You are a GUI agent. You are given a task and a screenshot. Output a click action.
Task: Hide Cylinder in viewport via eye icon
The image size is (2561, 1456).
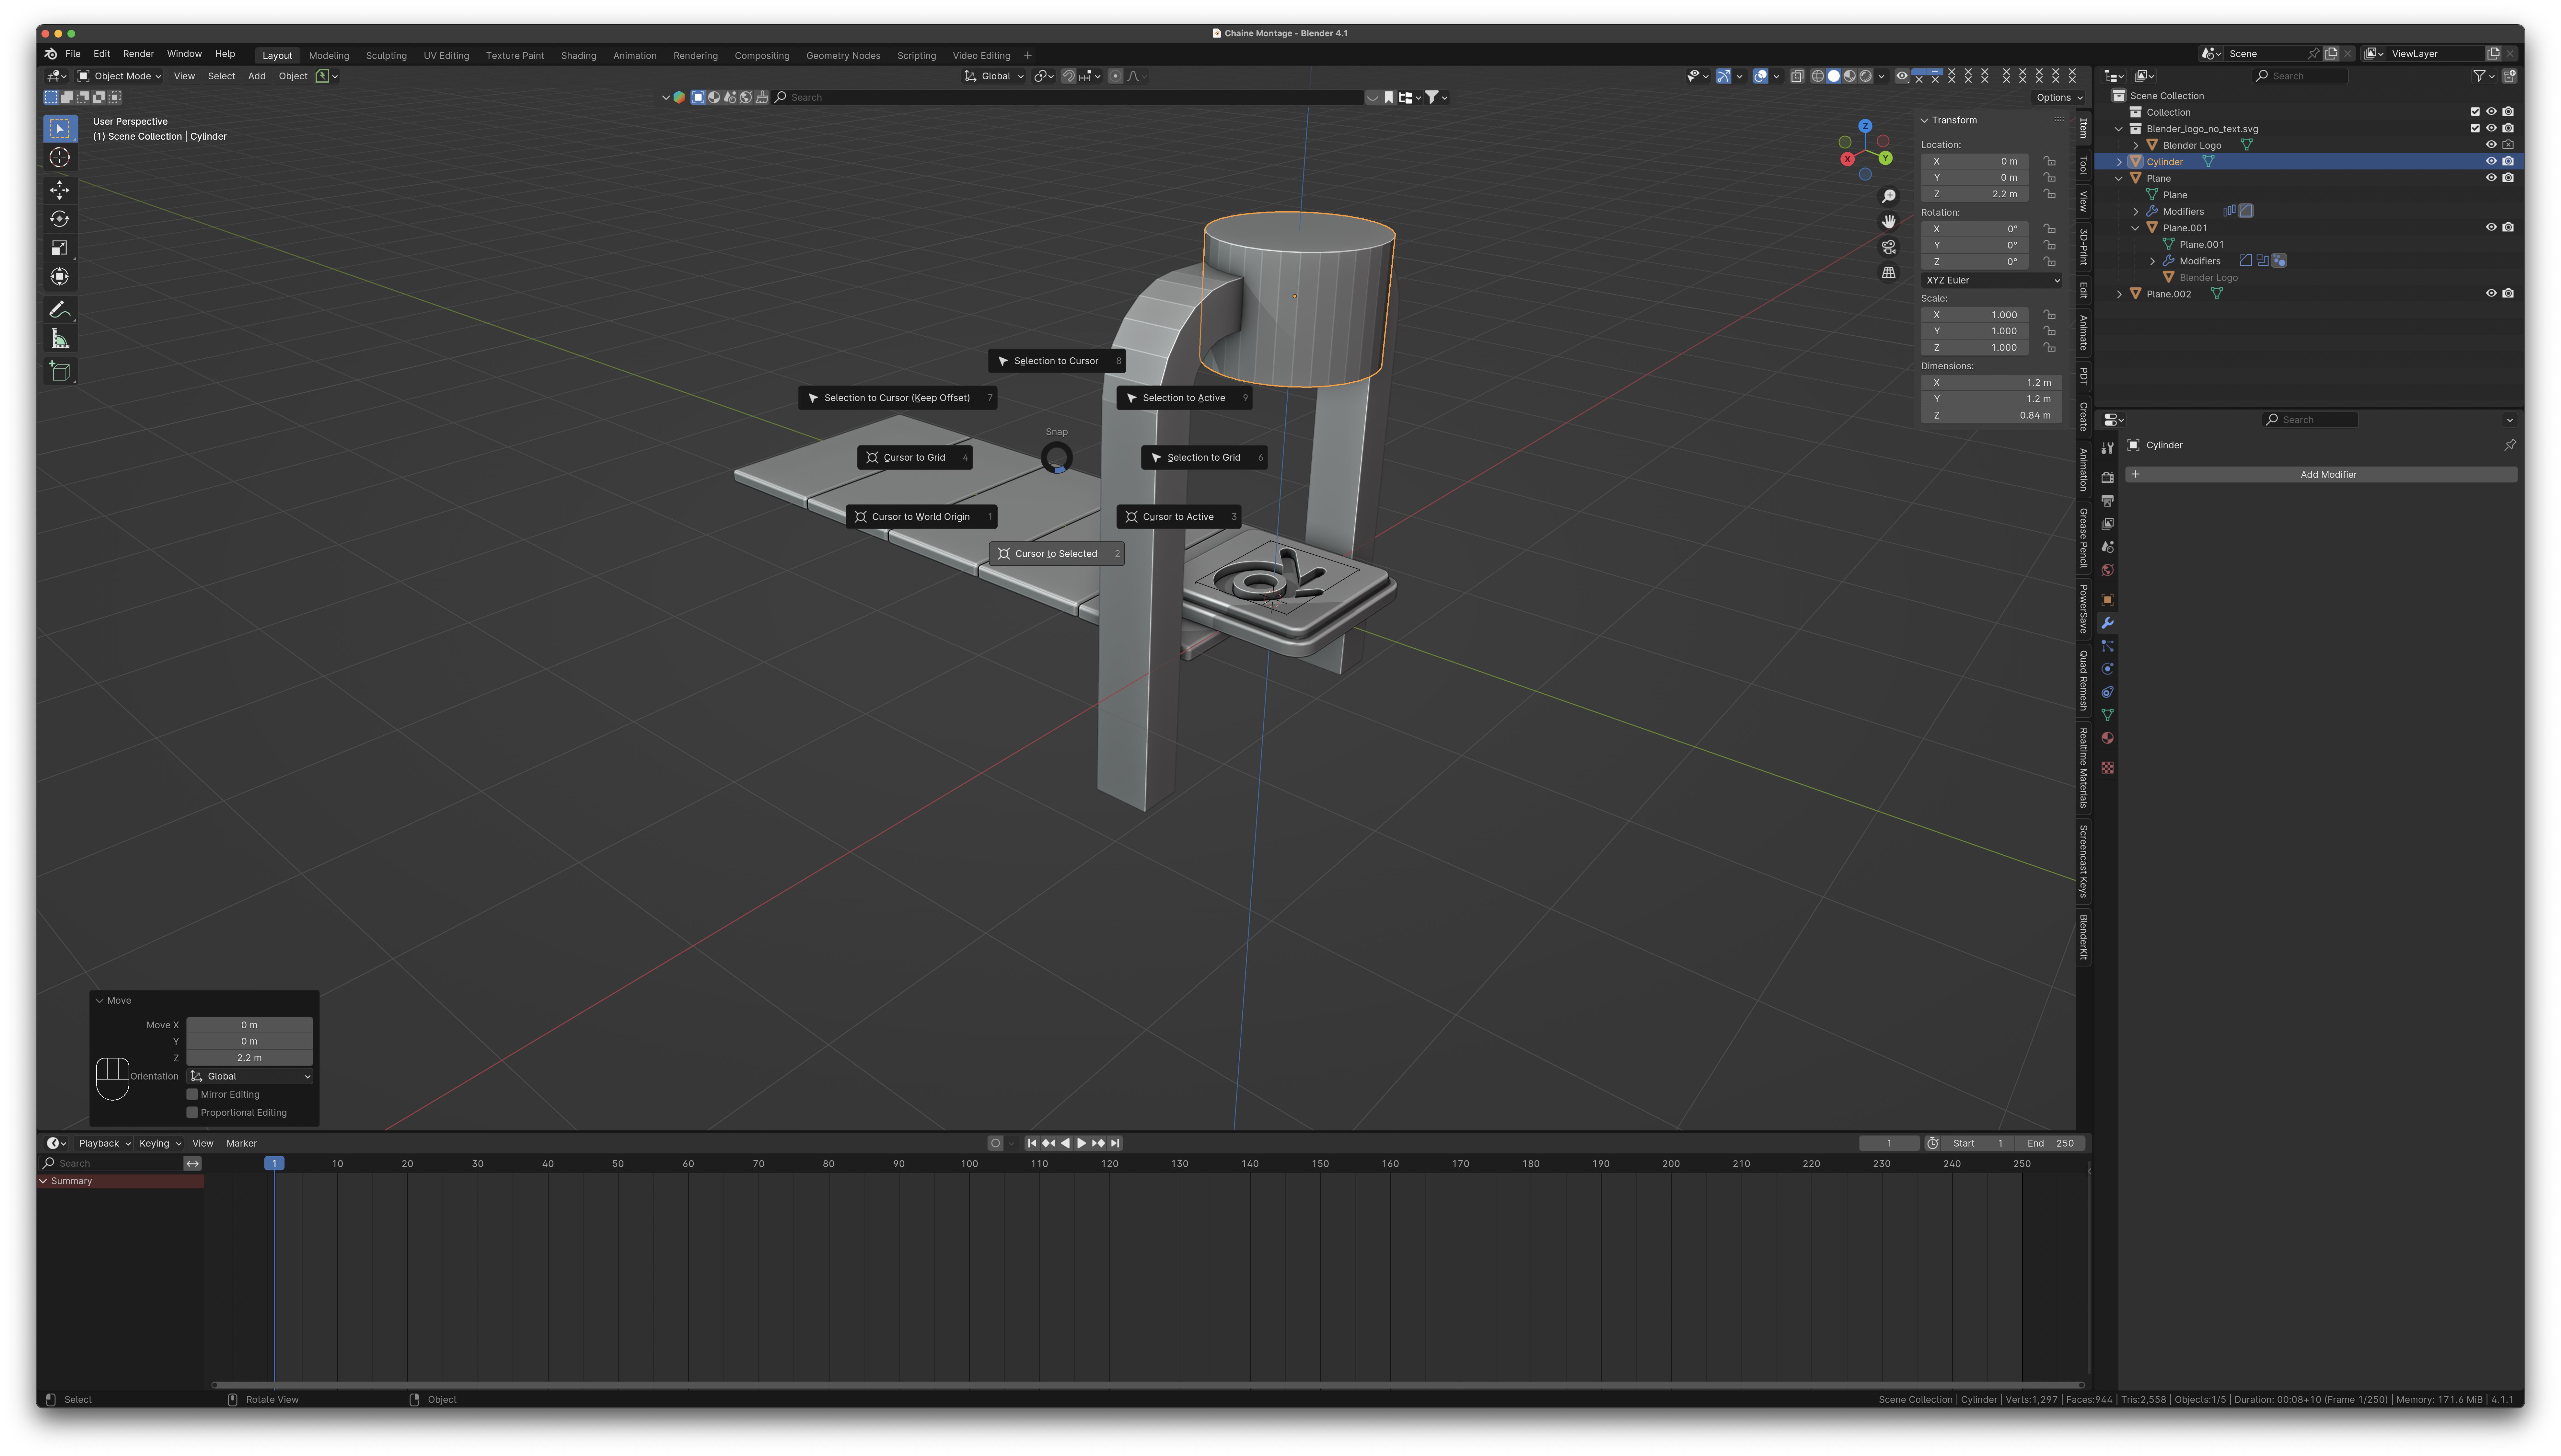[2491, 162]
